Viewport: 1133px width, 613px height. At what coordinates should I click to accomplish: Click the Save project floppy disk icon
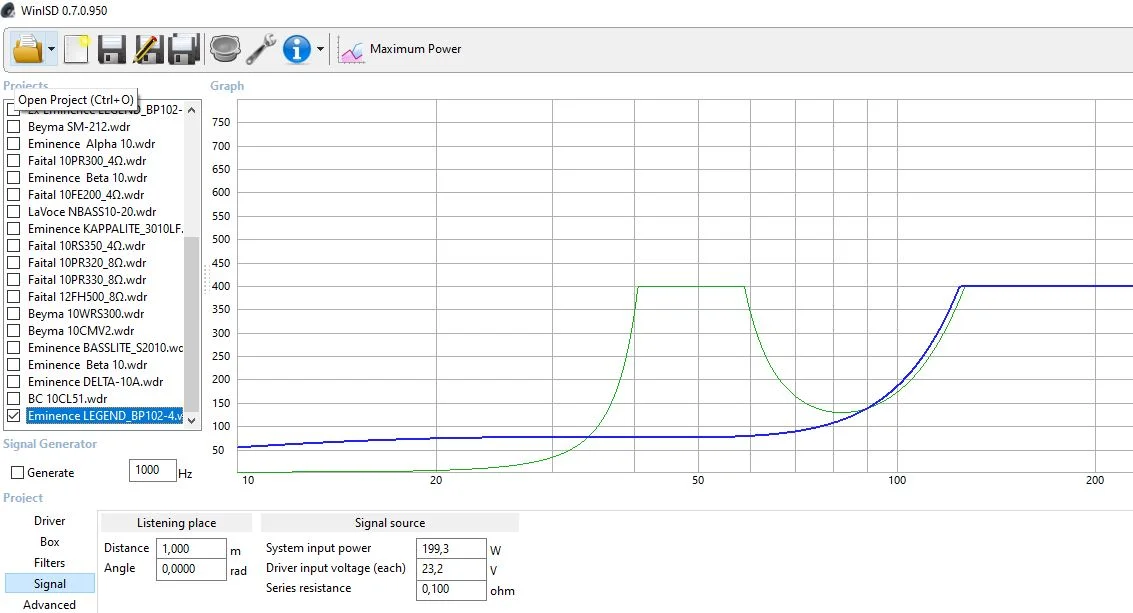[x=111, y=48]
